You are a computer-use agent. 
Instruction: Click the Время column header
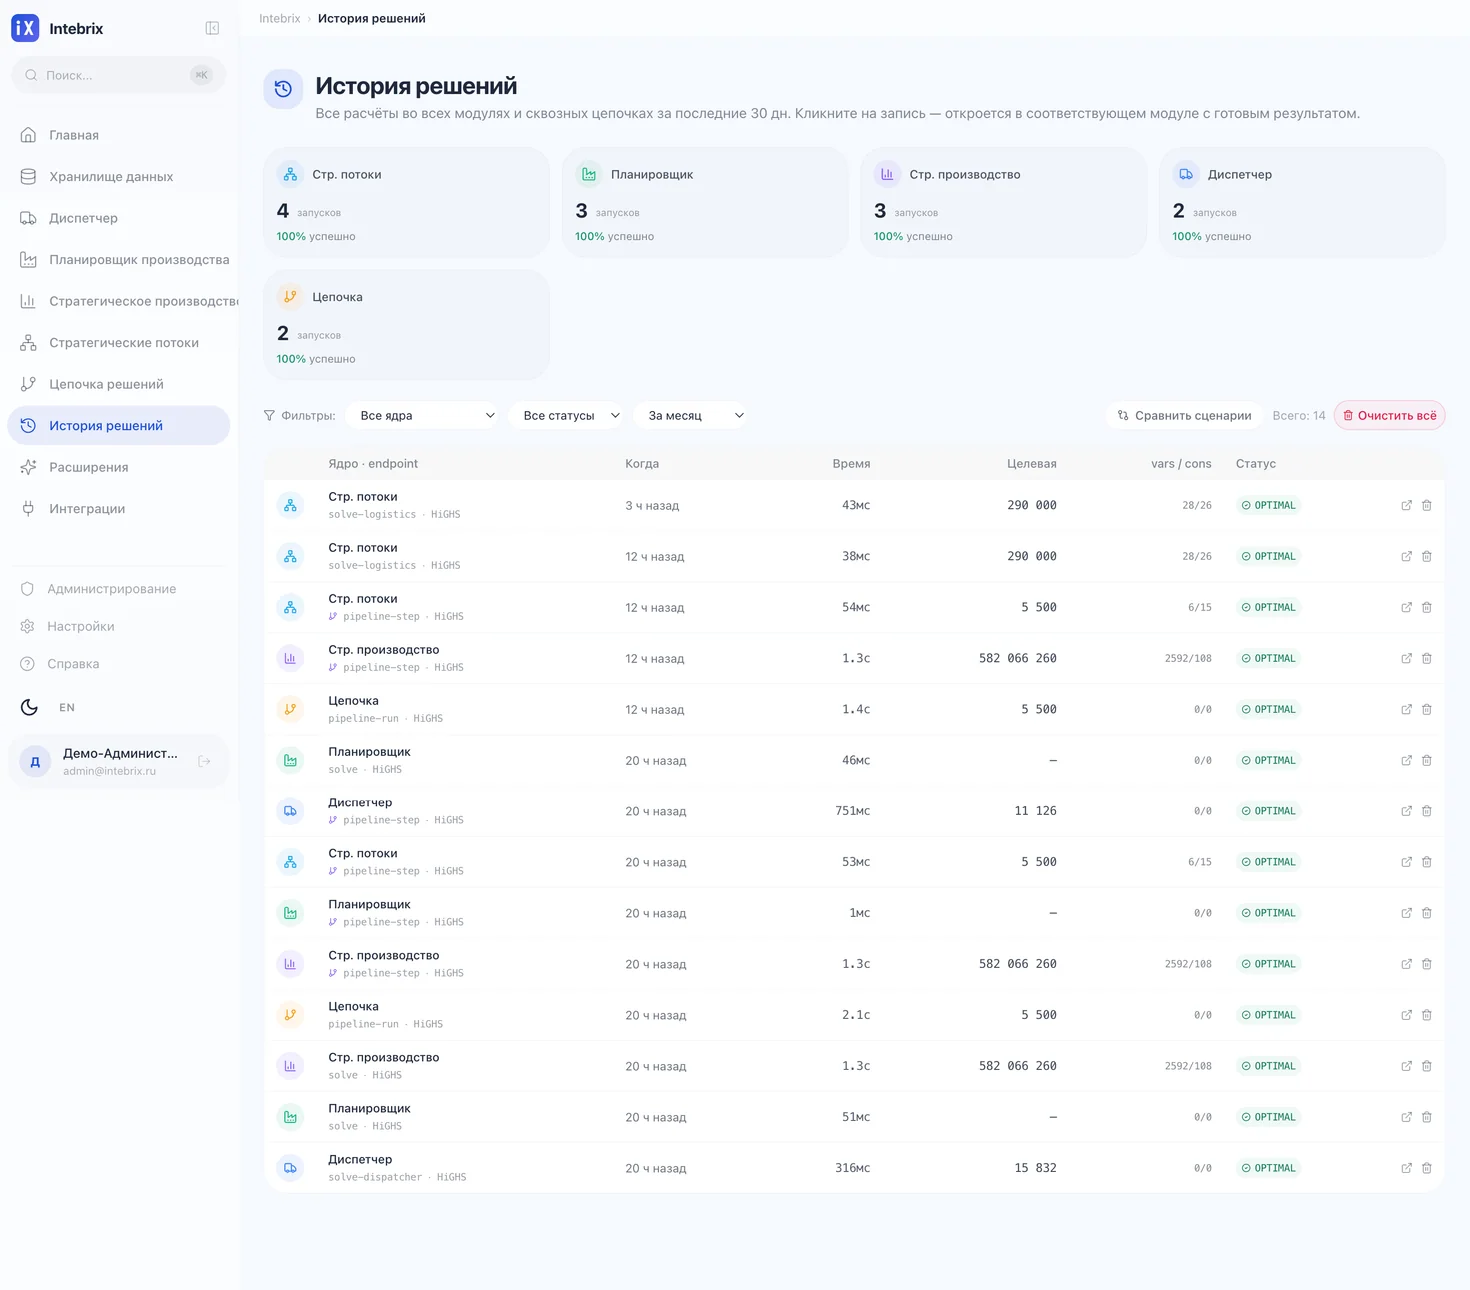pyautogui.click(x=851, y=464)
